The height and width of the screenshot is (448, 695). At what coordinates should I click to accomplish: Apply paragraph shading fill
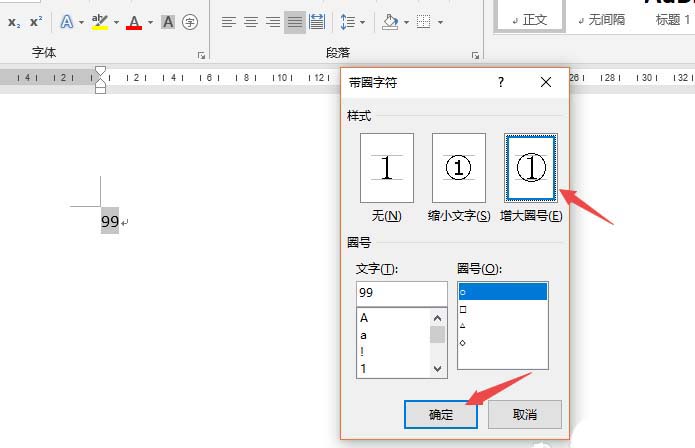[390, 22]
